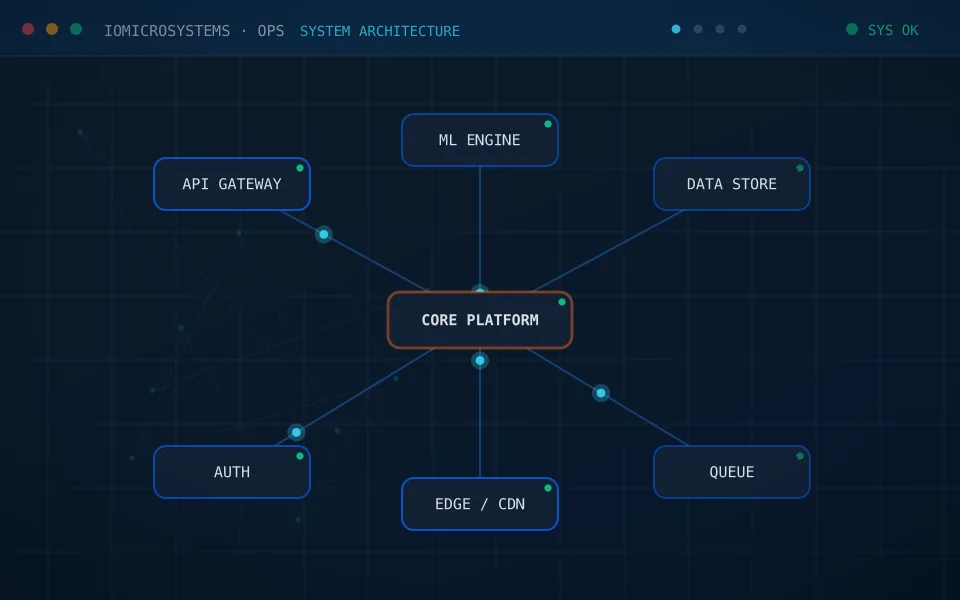This screenshot has height=600, width=960.
Task: Click the SYS OK green indicator dot
Action: (x=852, y=29)
